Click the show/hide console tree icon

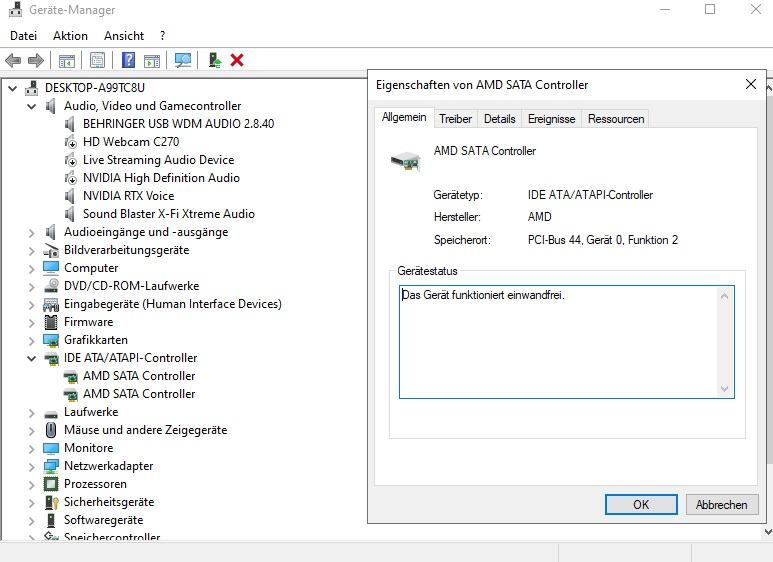(x=67, y=61)
